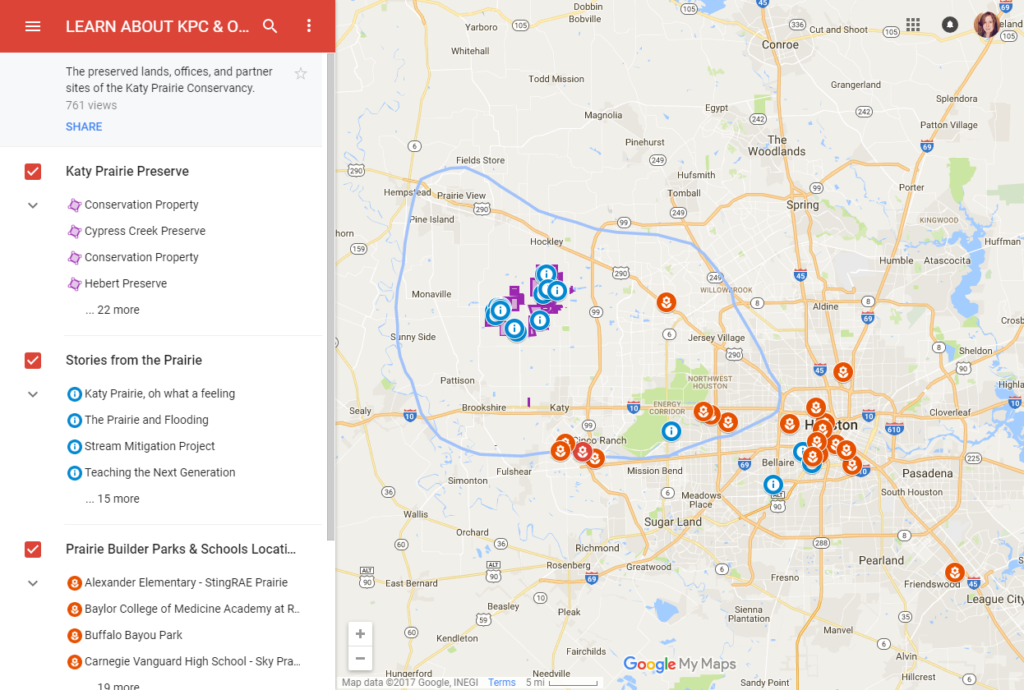The width and height of the screenshot is (1024, 690).
Task: Open the navigation hamburger menu
Action: [x=33, y=26]
